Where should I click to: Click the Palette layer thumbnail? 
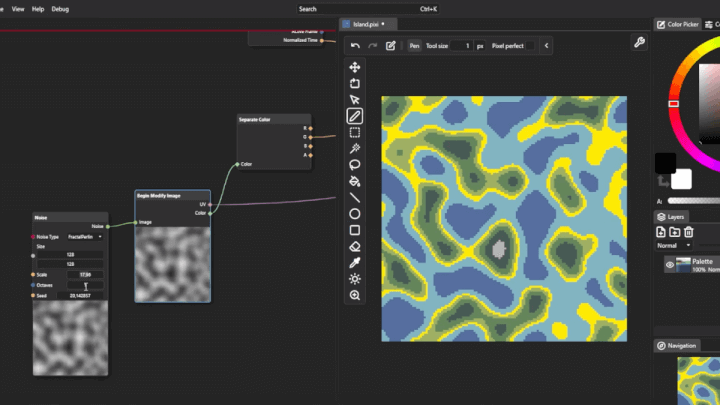tap(683, 265)
